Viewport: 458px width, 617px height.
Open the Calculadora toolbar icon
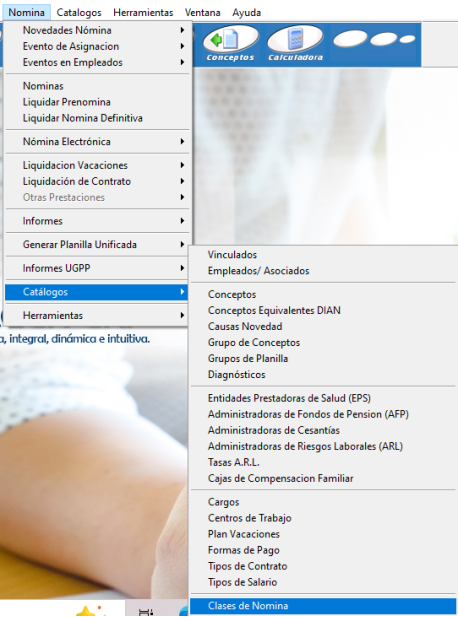coord(295,44)
